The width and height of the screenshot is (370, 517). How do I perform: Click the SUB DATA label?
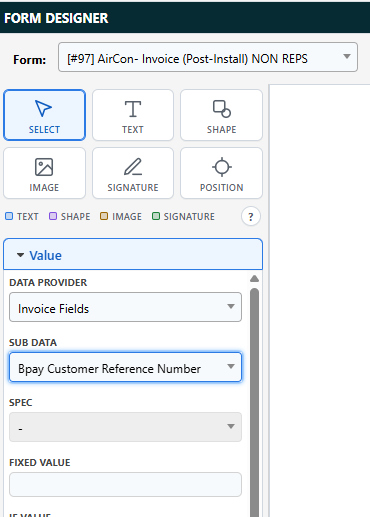click(33, 342)
